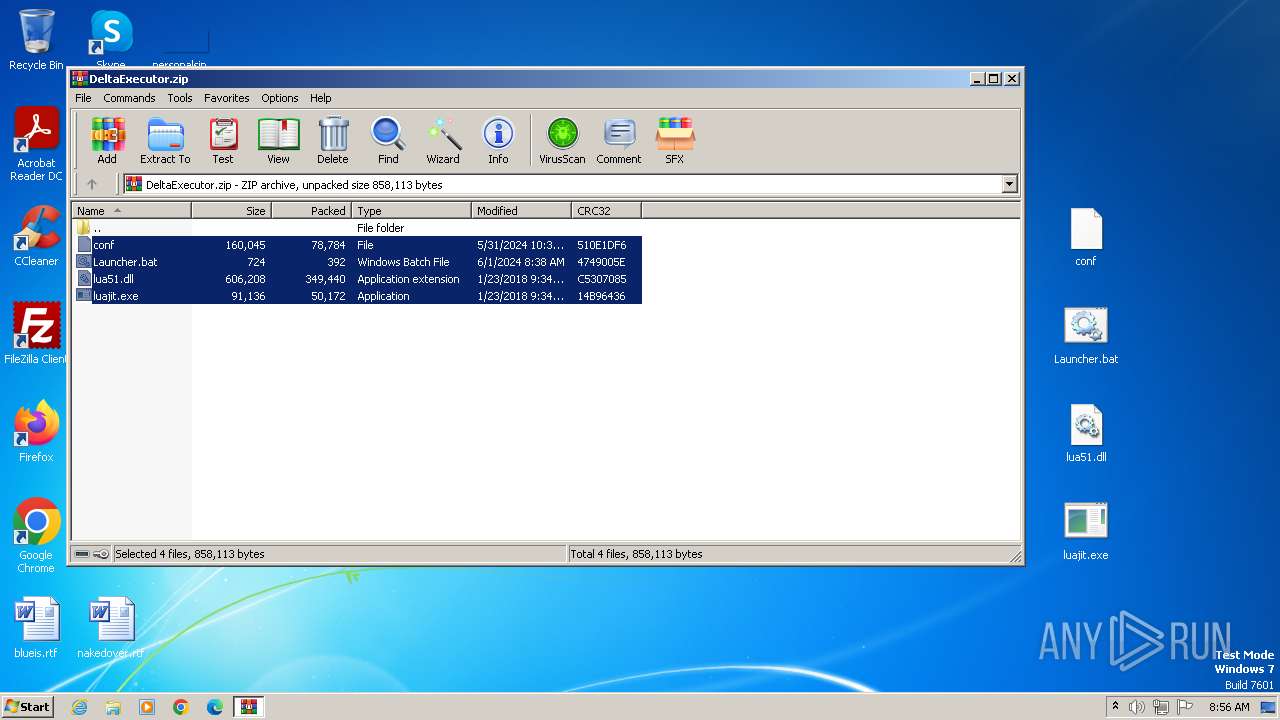Show archive Info icon

click(498, 140)
